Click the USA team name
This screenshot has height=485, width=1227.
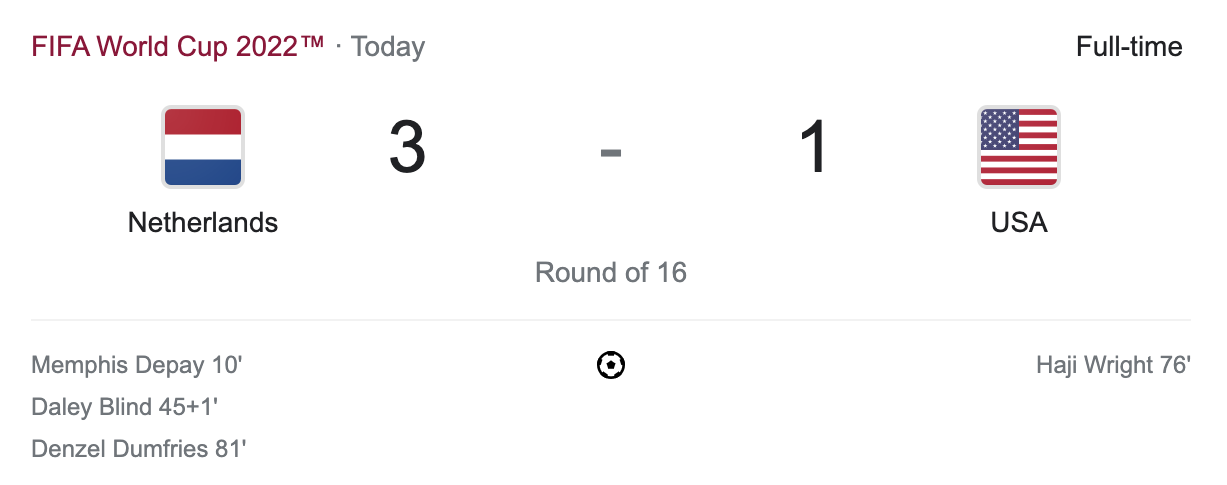[x=1018, y=222]
